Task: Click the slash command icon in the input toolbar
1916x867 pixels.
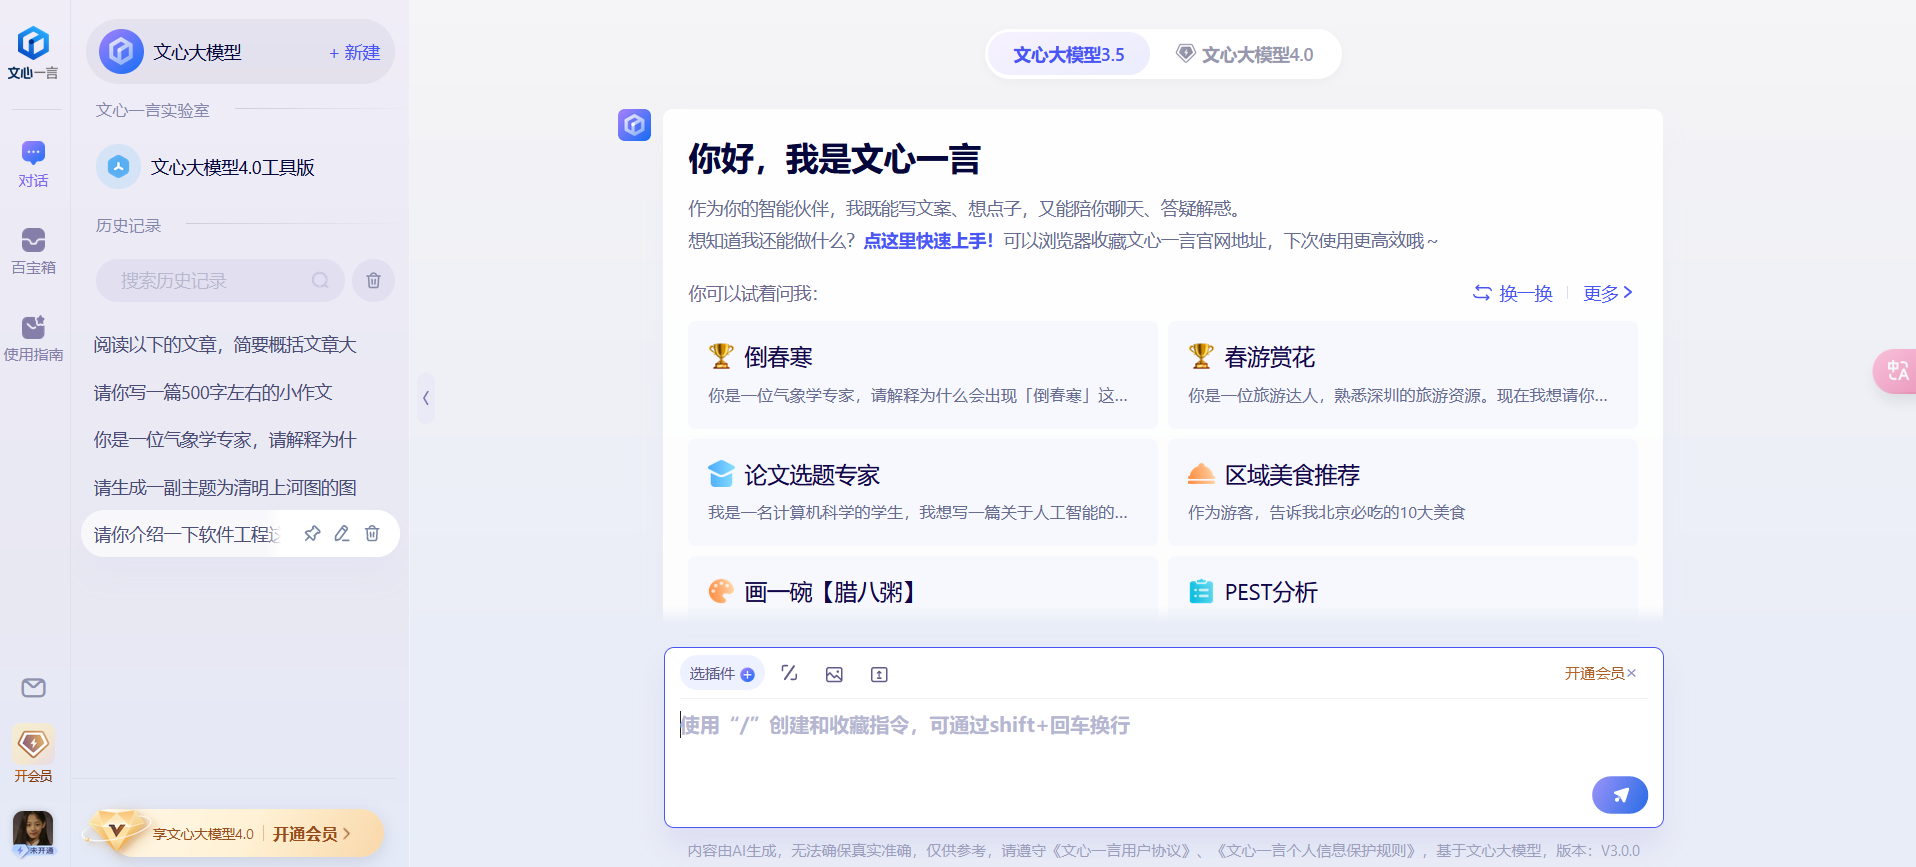Action: coord(789,673)
